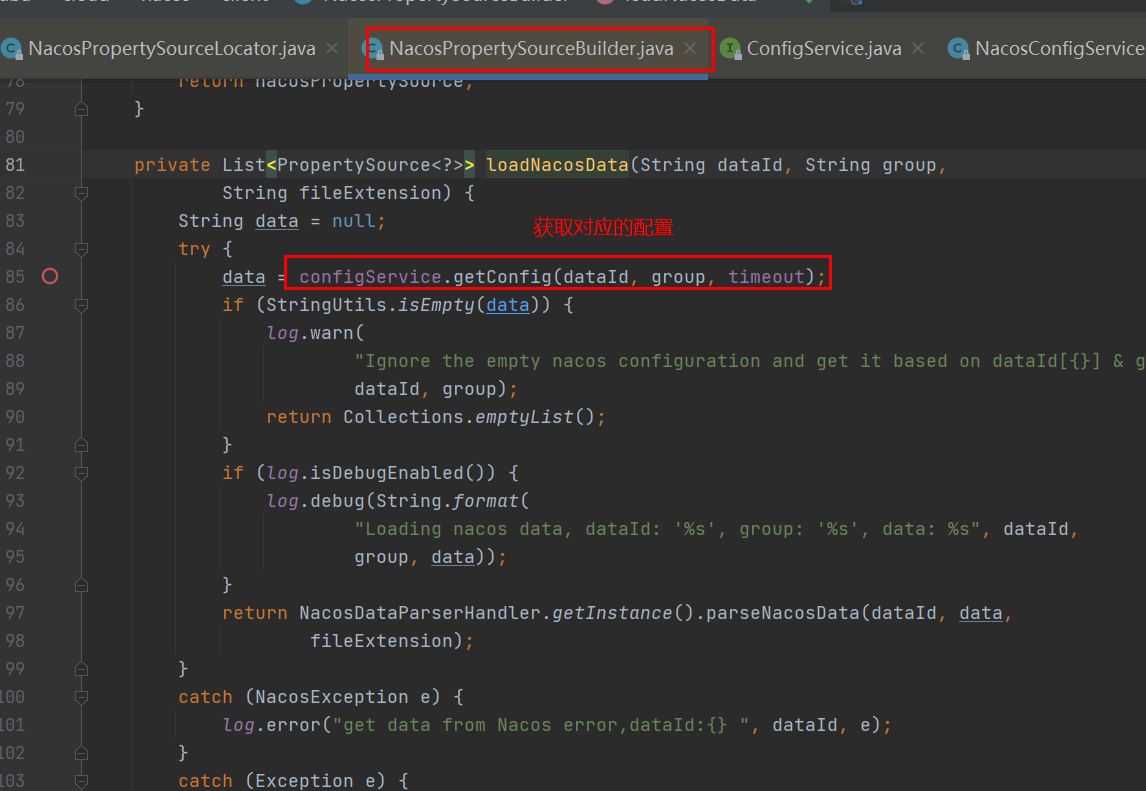The height and width of the screenshot is (791, 1146).
Task: Click NacosDataParserHandler class reference
Action: click(x=420, y=613)
